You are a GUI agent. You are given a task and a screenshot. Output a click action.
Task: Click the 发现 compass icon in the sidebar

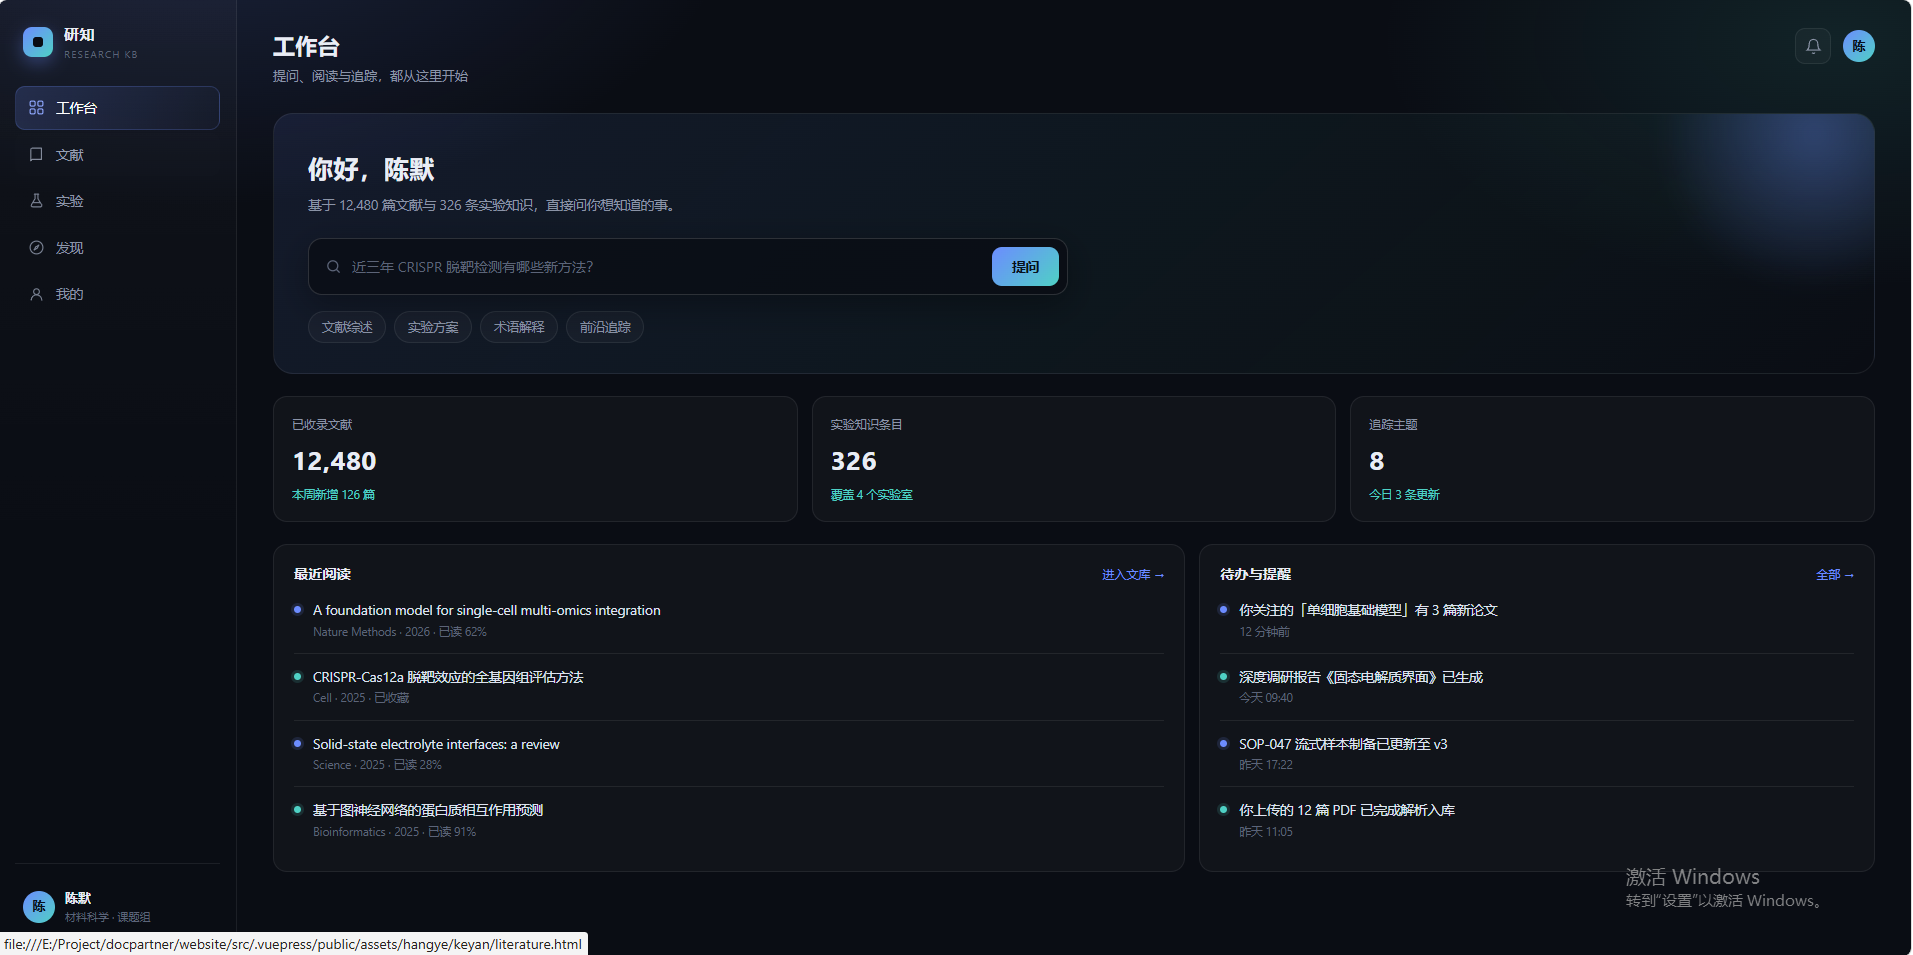point(37,248)
